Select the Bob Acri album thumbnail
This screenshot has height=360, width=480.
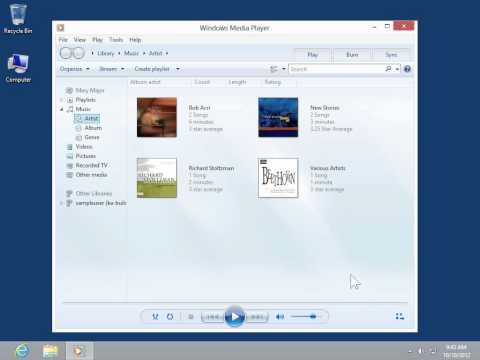click(x=157, y=117)
